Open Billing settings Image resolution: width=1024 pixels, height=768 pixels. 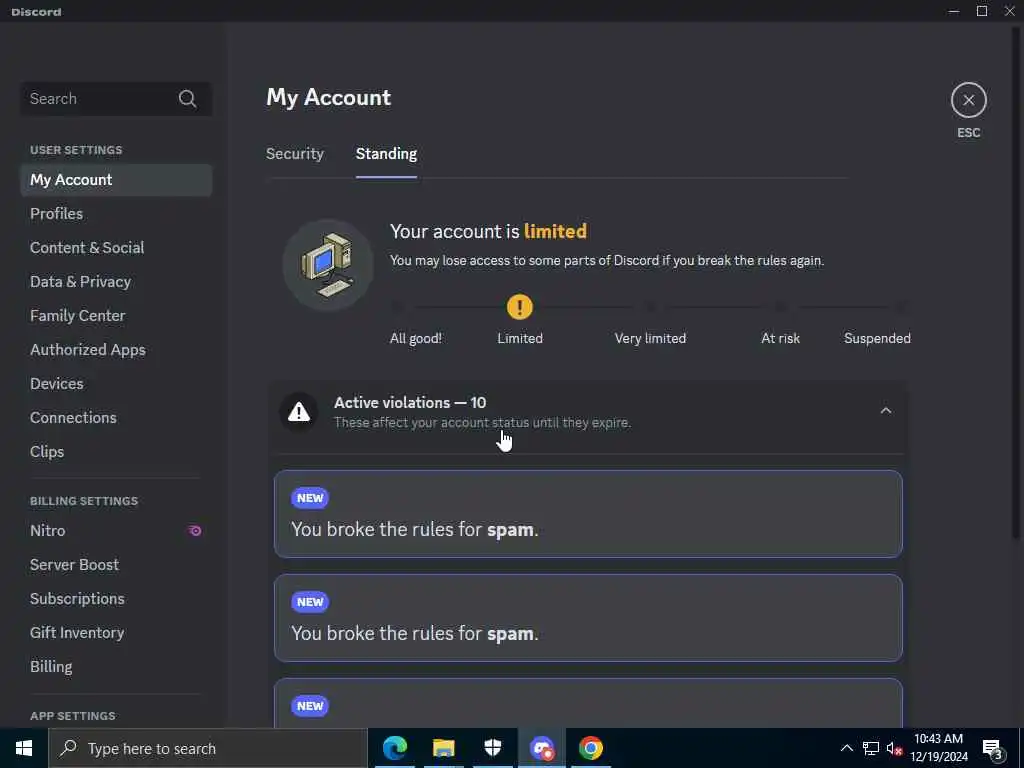pos(116,666)
